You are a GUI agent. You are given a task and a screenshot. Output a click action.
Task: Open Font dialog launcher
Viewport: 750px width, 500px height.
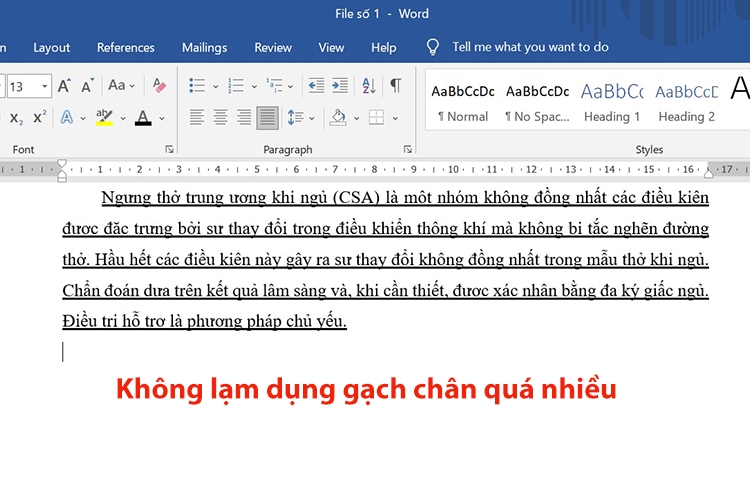pyautogui.click(x=169, y=149)
